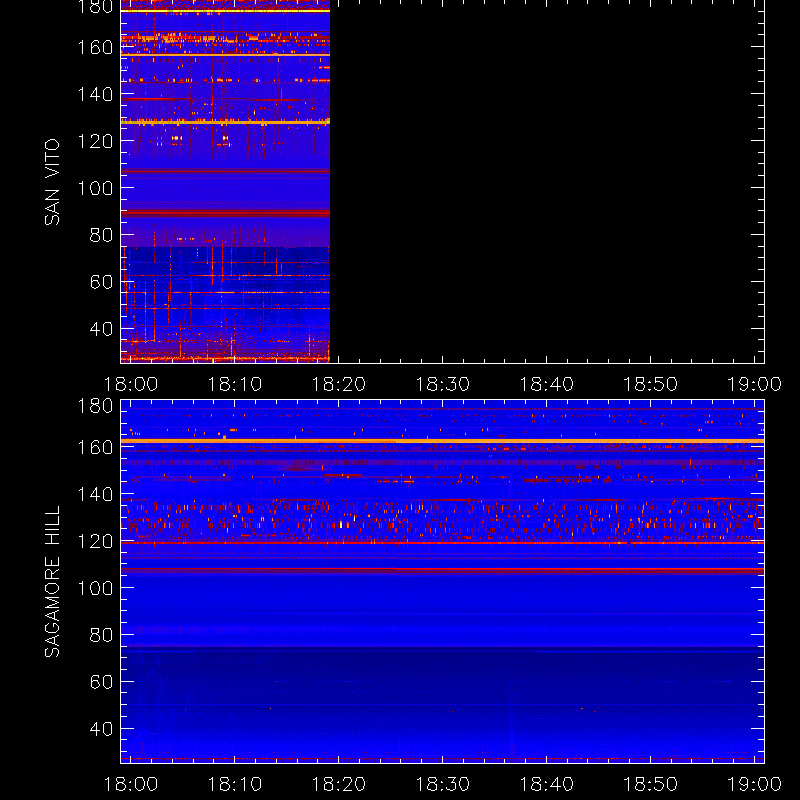Select the 100 frequency label on Sagamore Hill plot
The height and width of the screenshot is (800, 800).
coord(95,588)
